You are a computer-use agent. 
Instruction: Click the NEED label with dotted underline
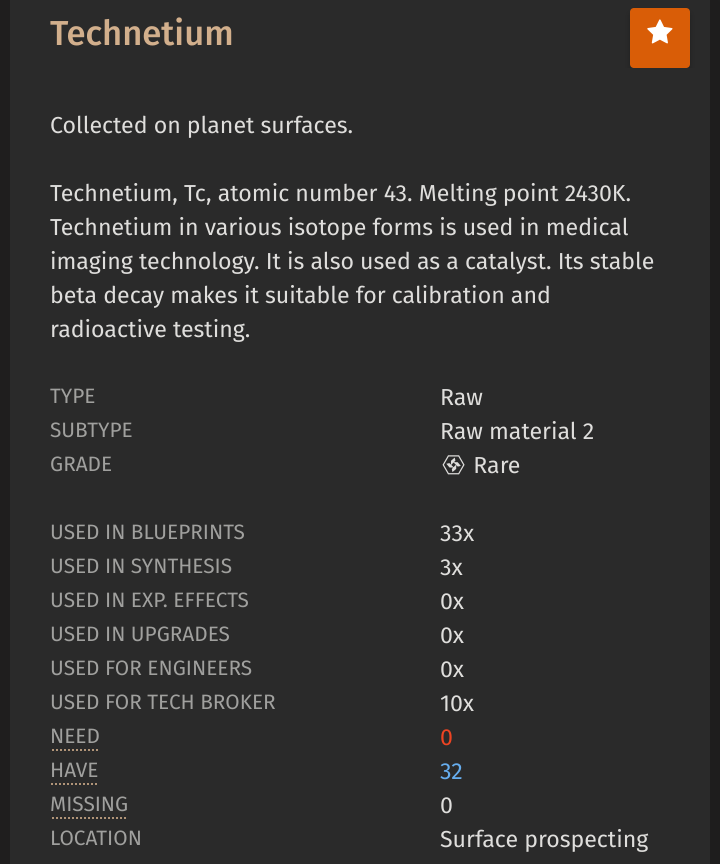click(x=75, y=737)
